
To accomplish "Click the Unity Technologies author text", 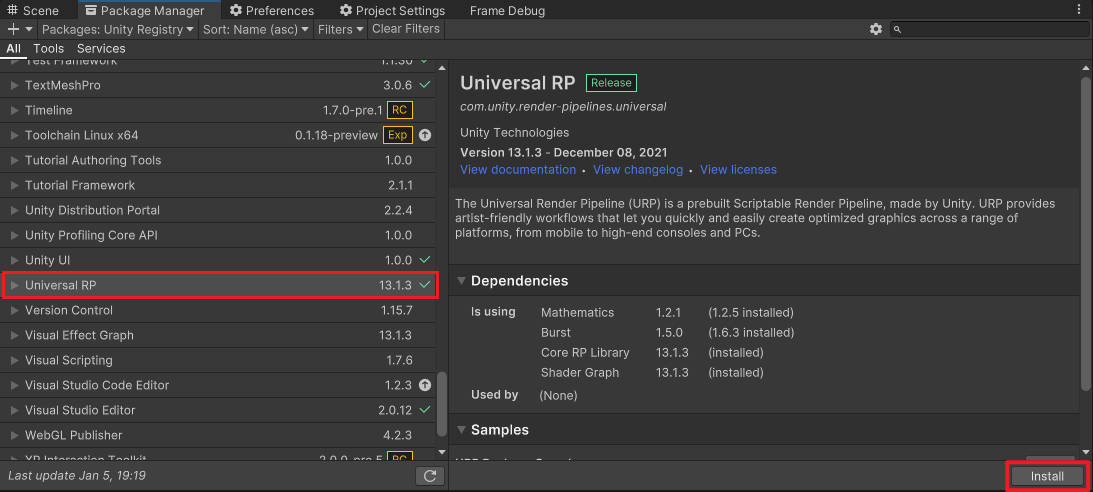I will coord(514,132).
